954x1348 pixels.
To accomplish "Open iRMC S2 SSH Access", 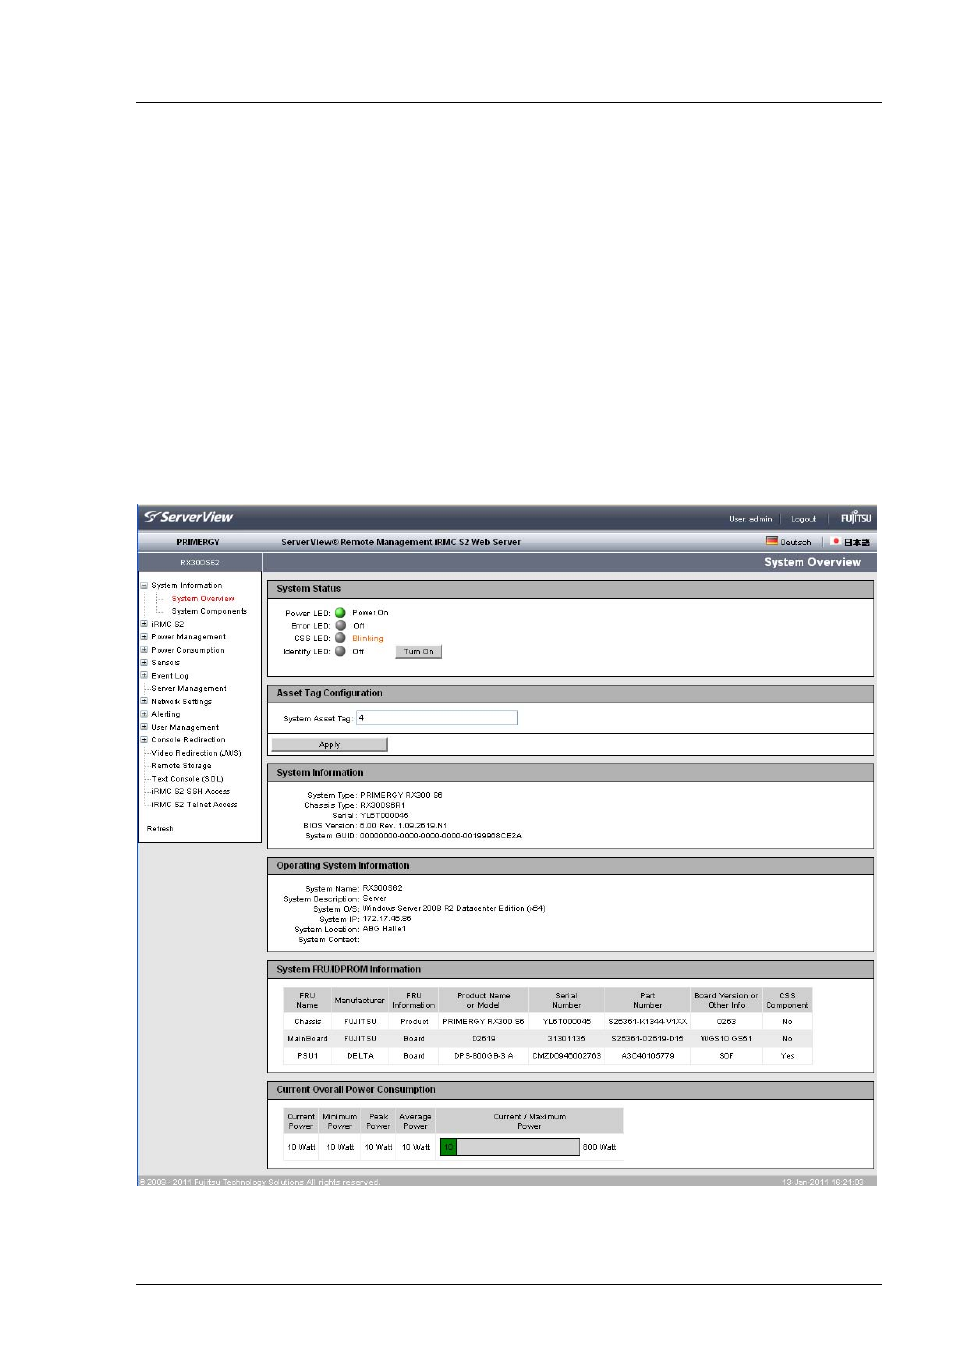I will coord(190,791).
